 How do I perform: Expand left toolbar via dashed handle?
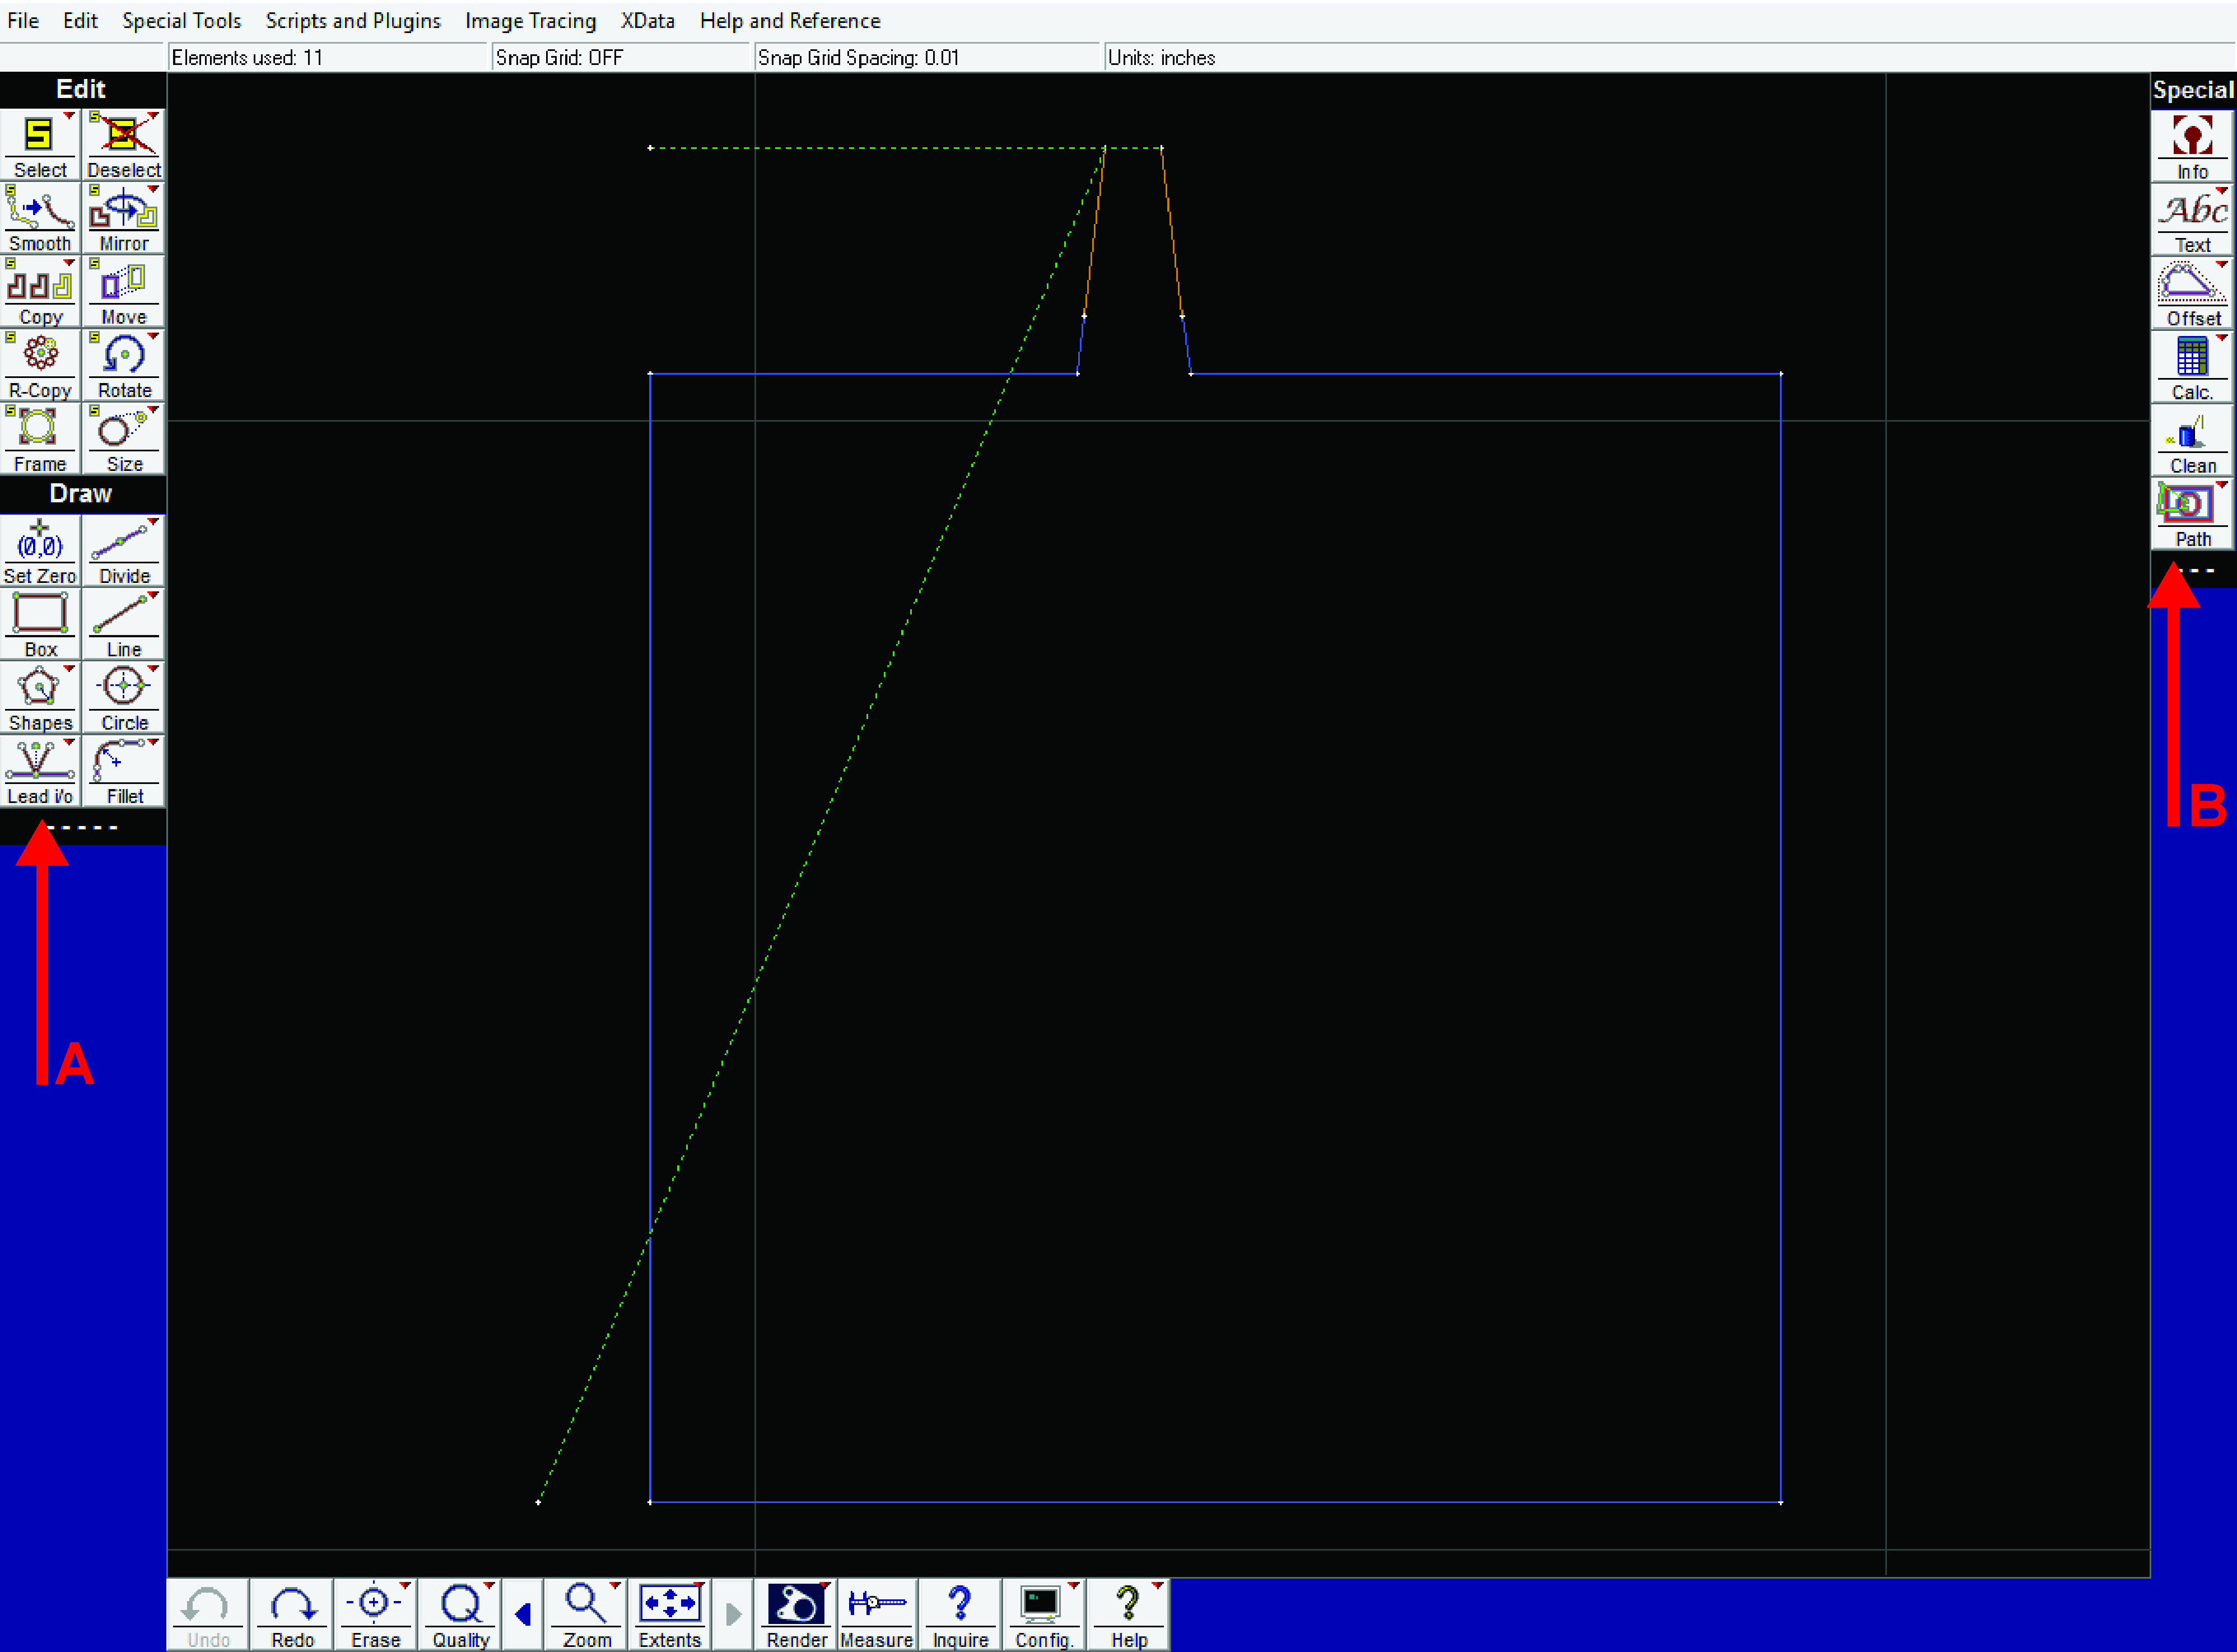83,827
